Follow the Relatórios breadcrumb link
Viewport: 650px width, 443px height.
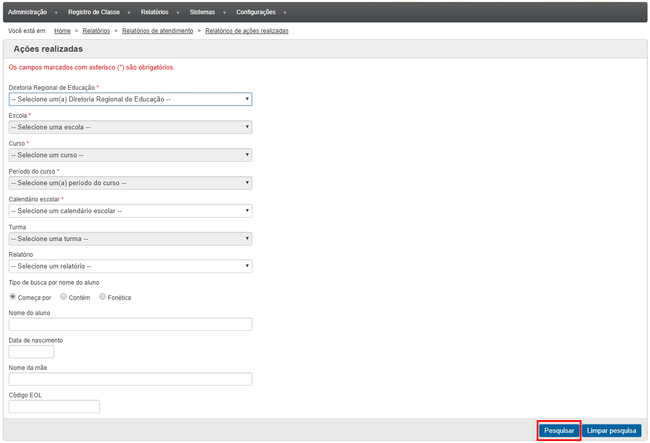tap(96, 31)
